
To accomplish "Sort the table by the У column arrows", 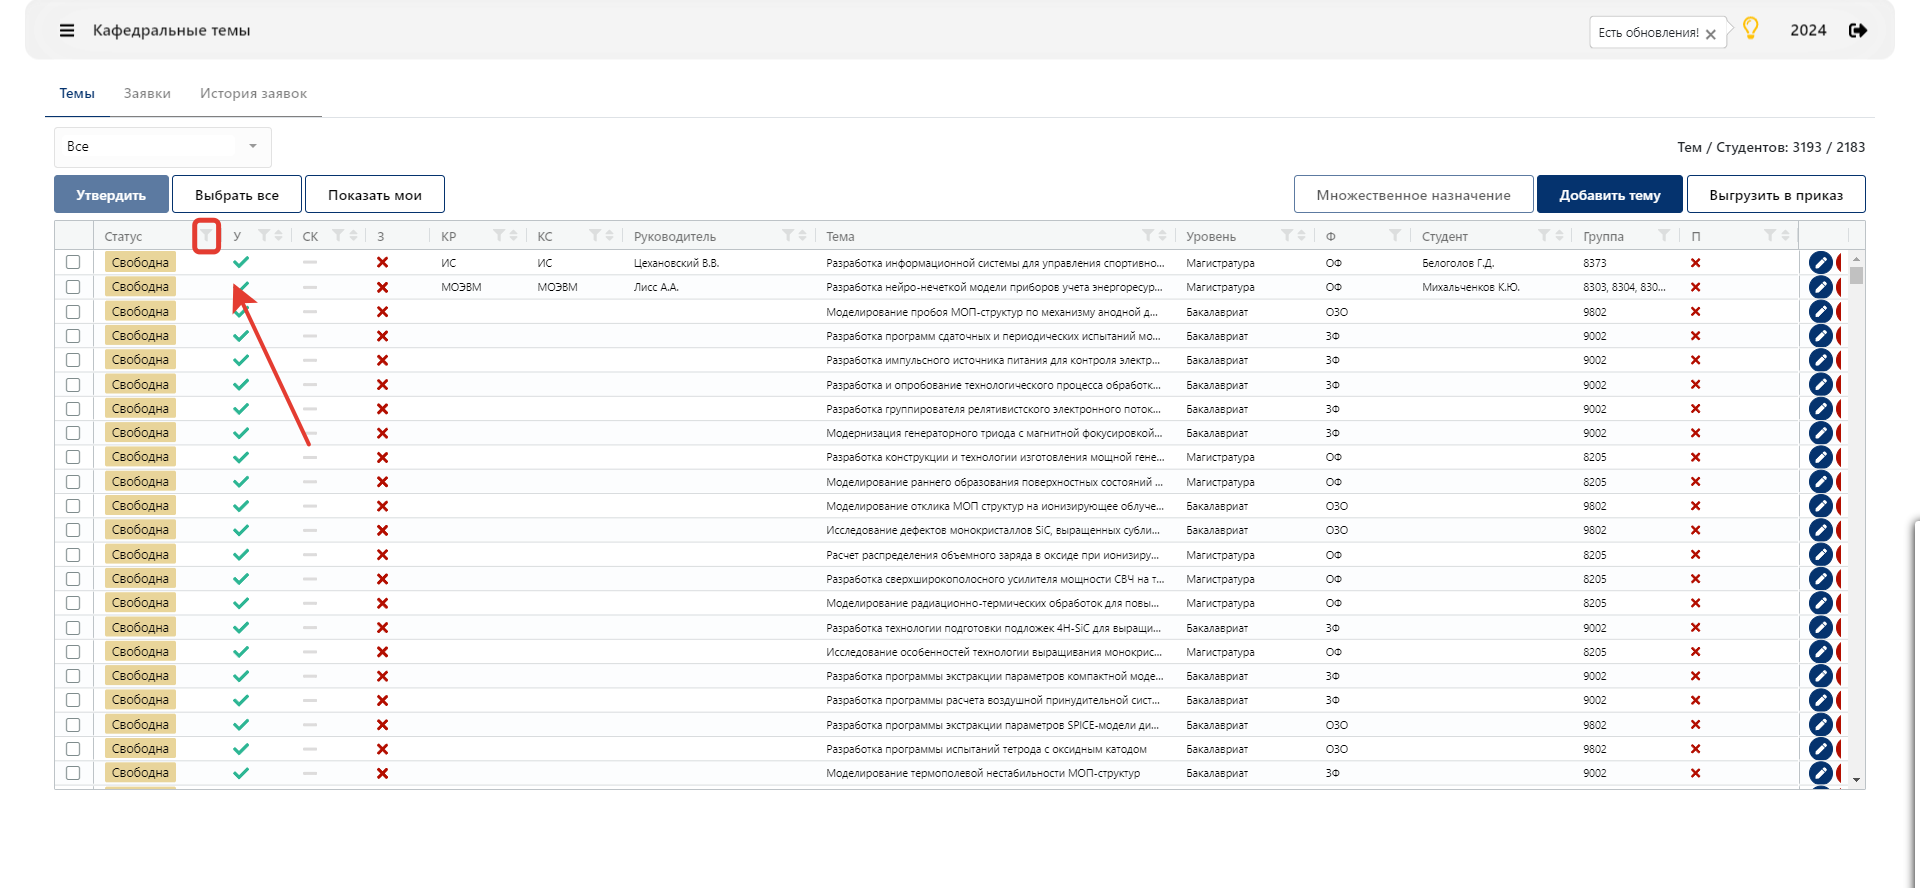I will 279,236.
